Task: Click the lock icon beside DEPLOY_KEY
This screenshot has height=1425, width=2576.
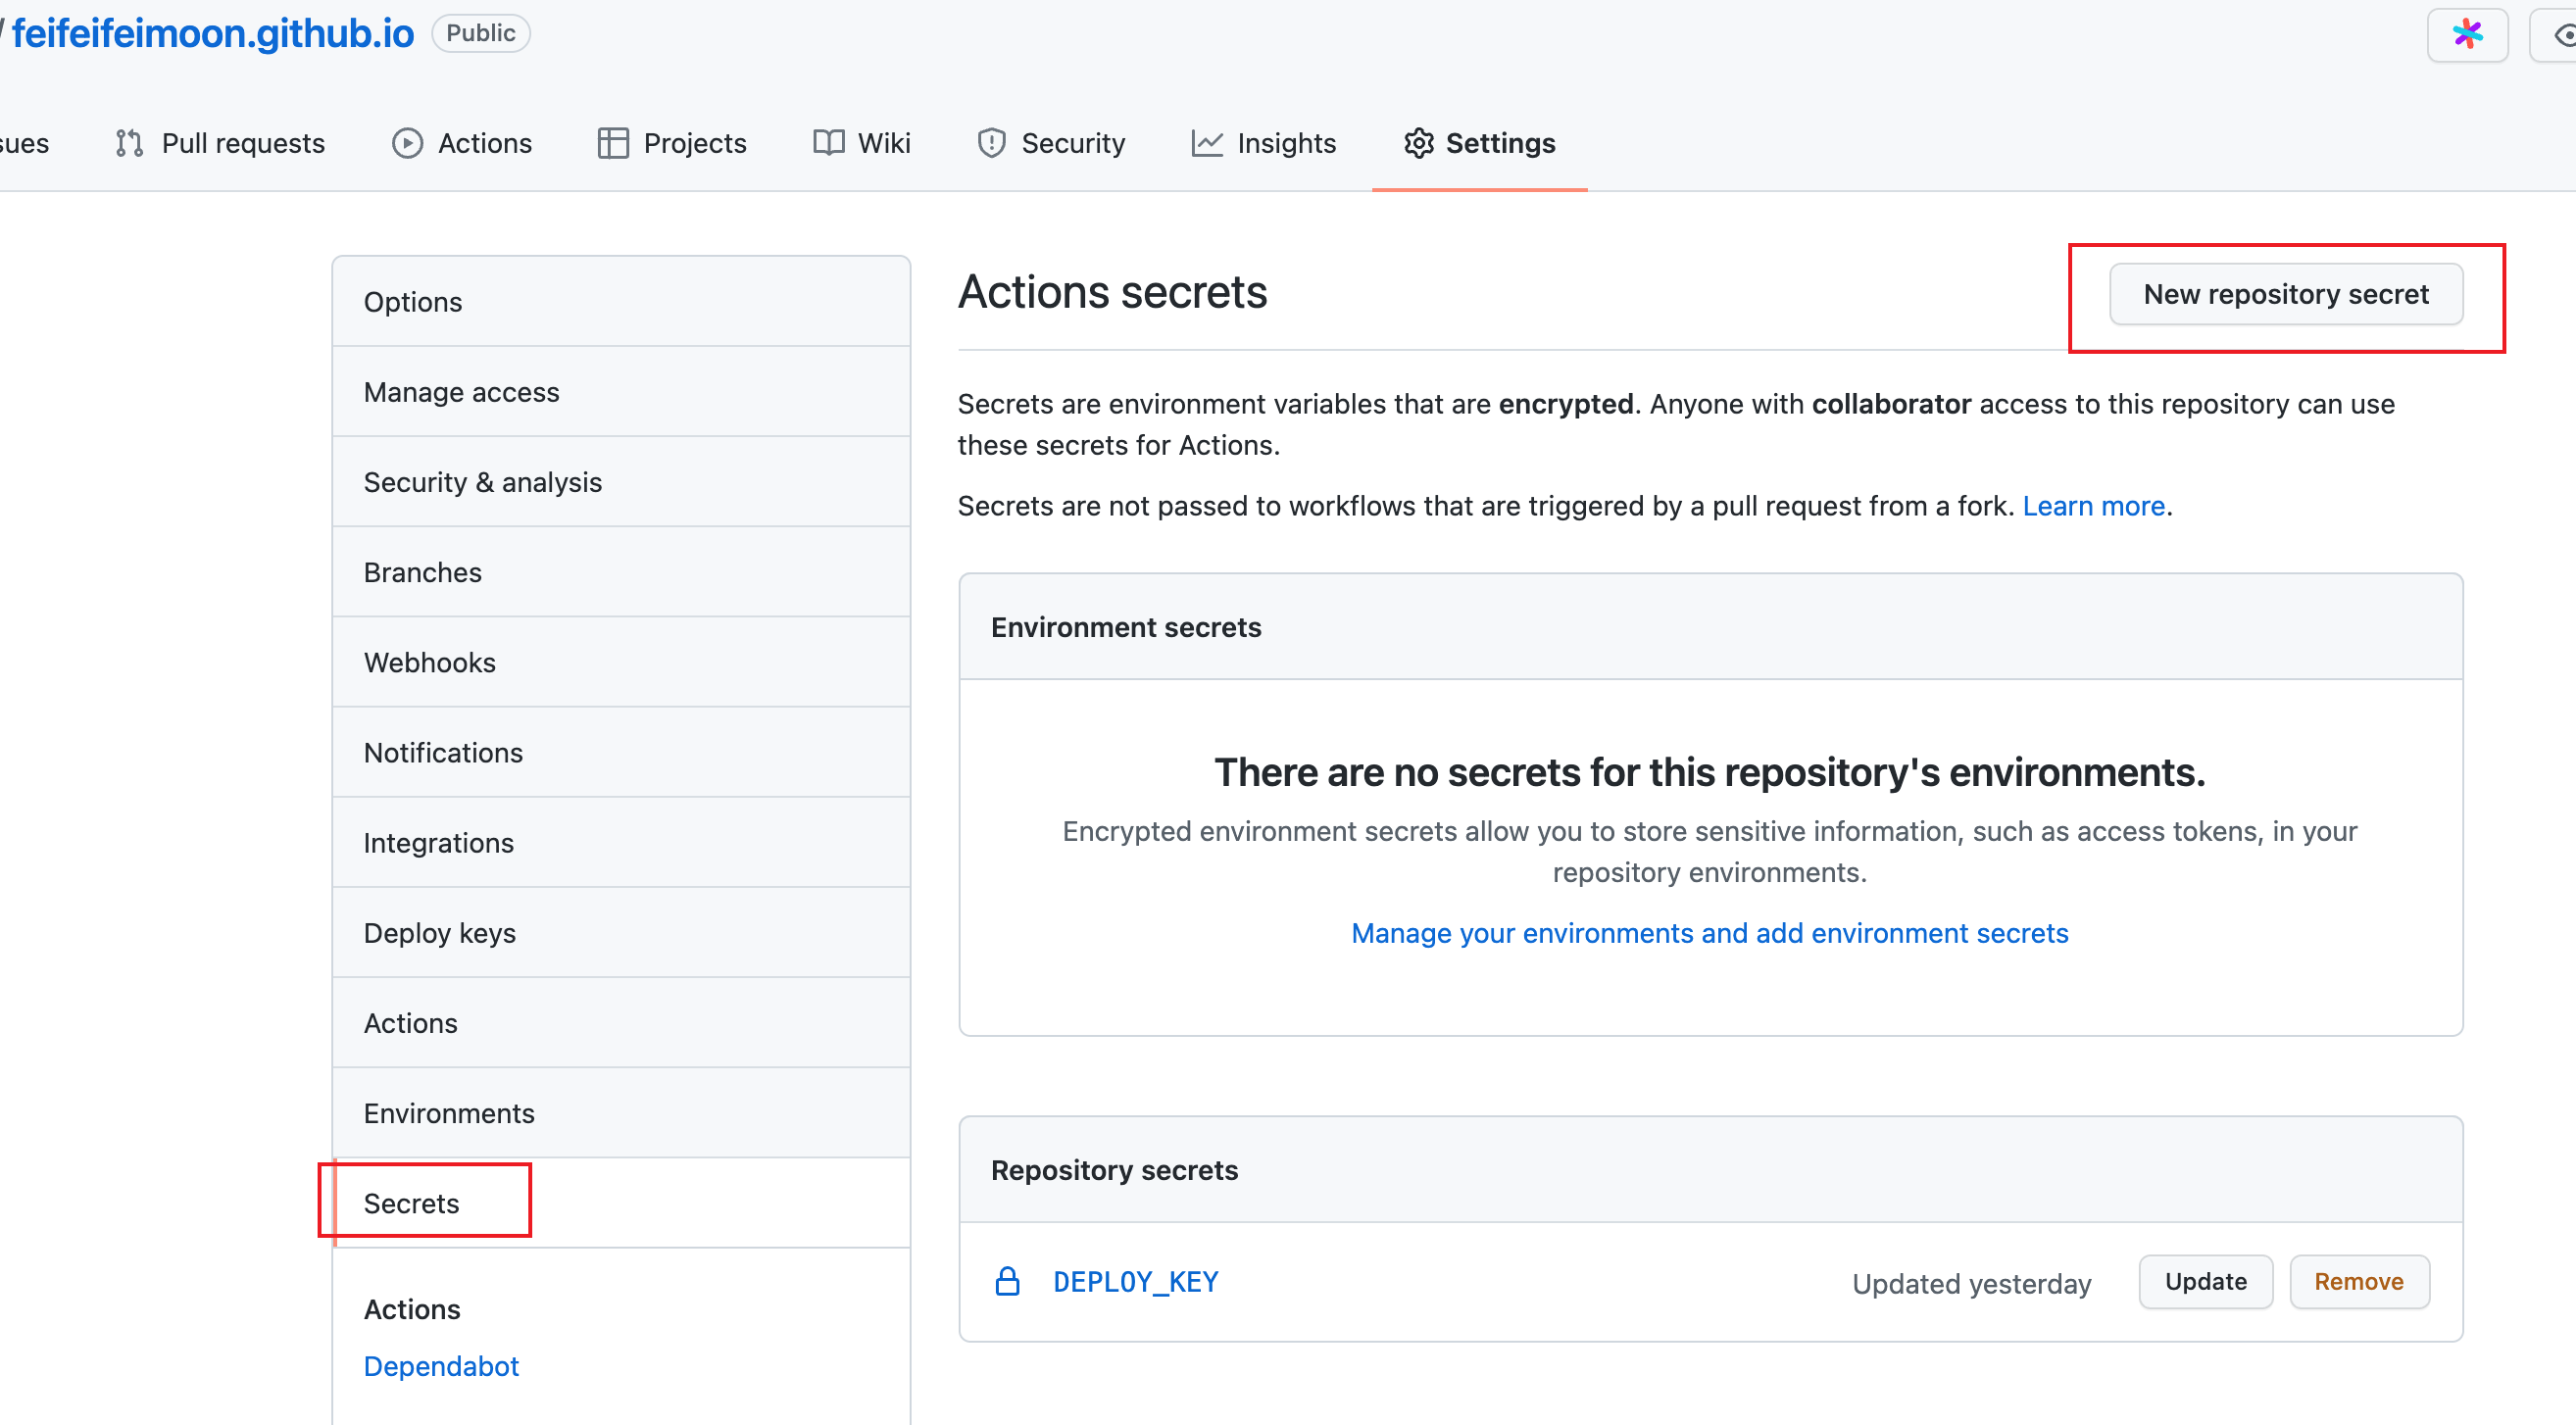Action: tap(1007, 1281)
